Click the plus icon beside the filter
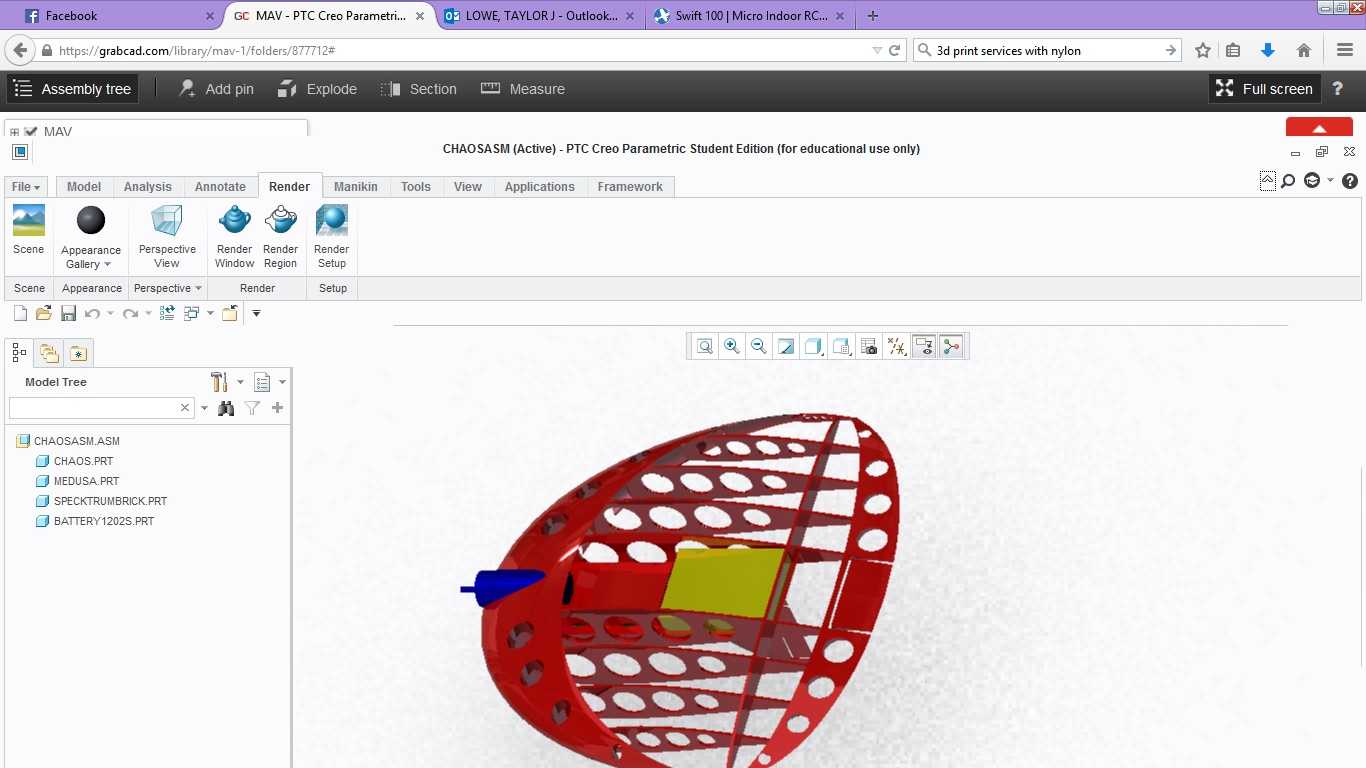 (x=278, y=408)
